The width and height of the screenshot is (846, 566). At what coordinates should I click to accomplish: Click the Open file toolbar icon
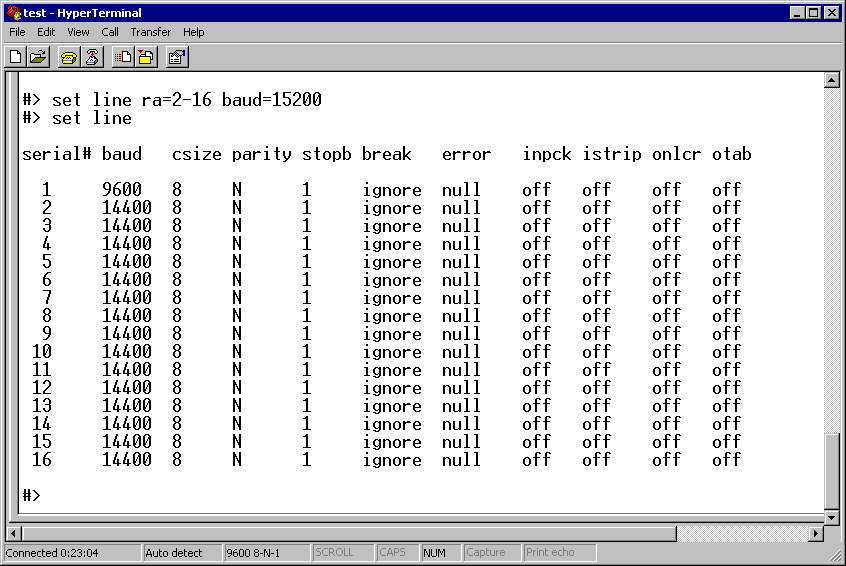(38, 57)
